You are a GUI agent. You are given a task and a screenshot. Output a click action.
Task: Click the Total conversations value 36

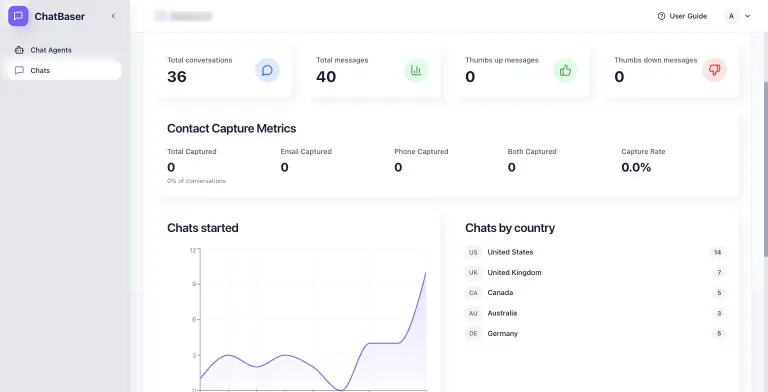tap(177, 76)
